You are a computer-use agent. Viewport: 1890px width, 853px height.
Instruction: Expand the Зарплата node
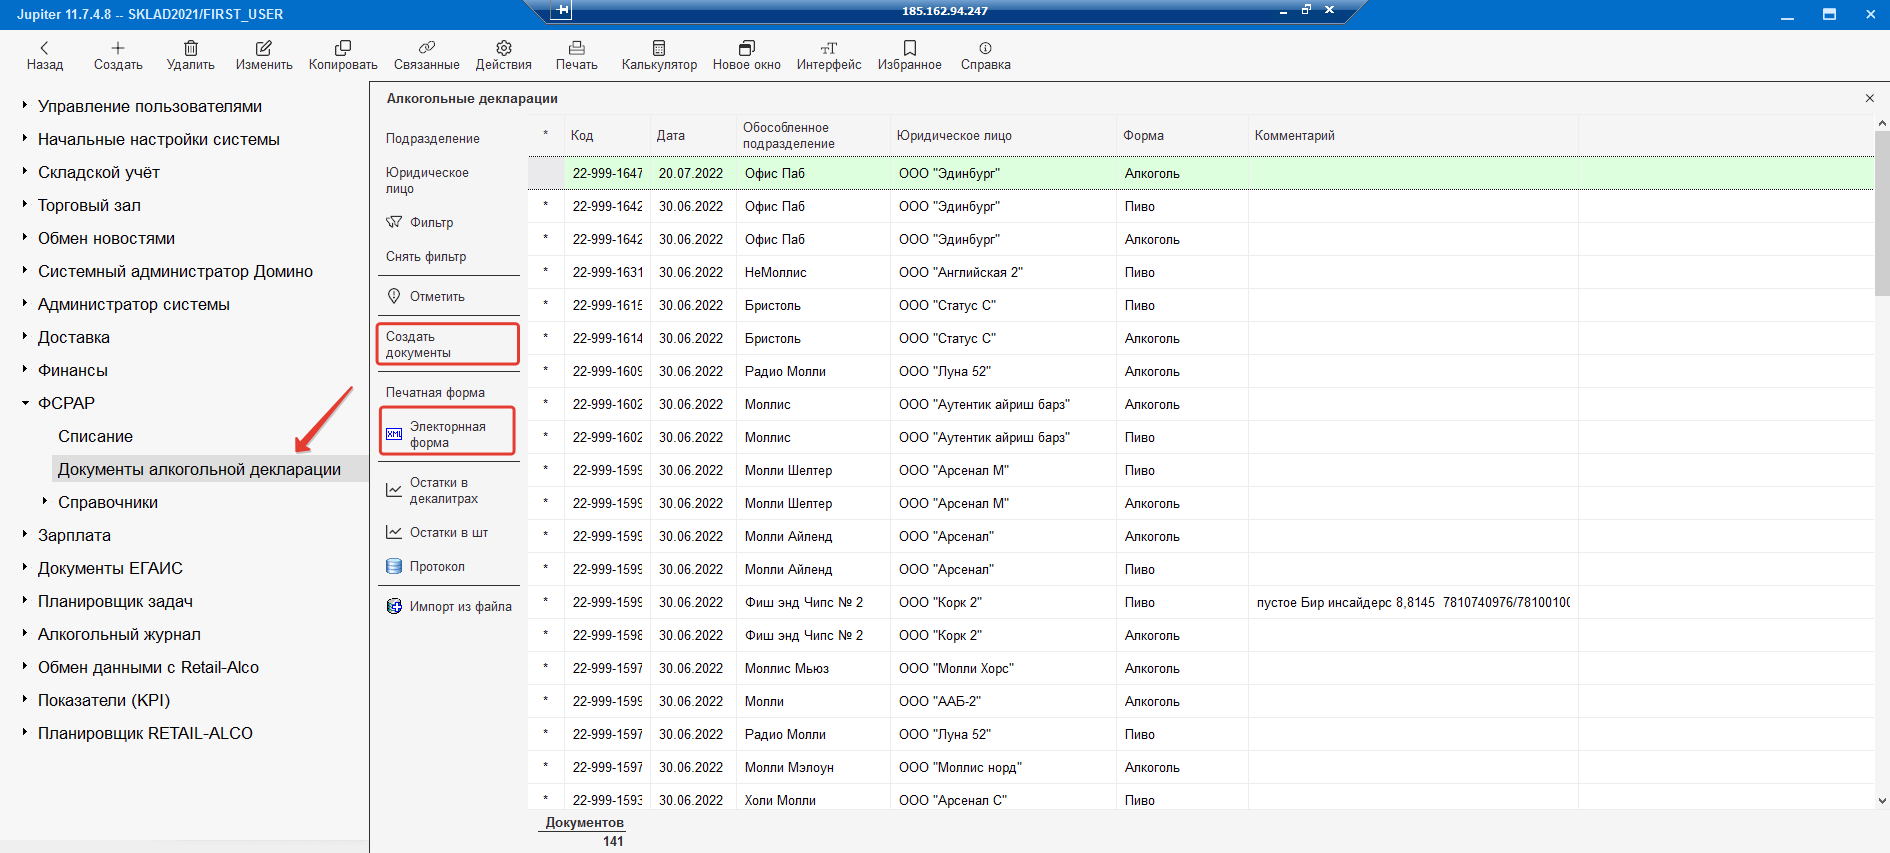pyautogui.click(x=25, y=534)
